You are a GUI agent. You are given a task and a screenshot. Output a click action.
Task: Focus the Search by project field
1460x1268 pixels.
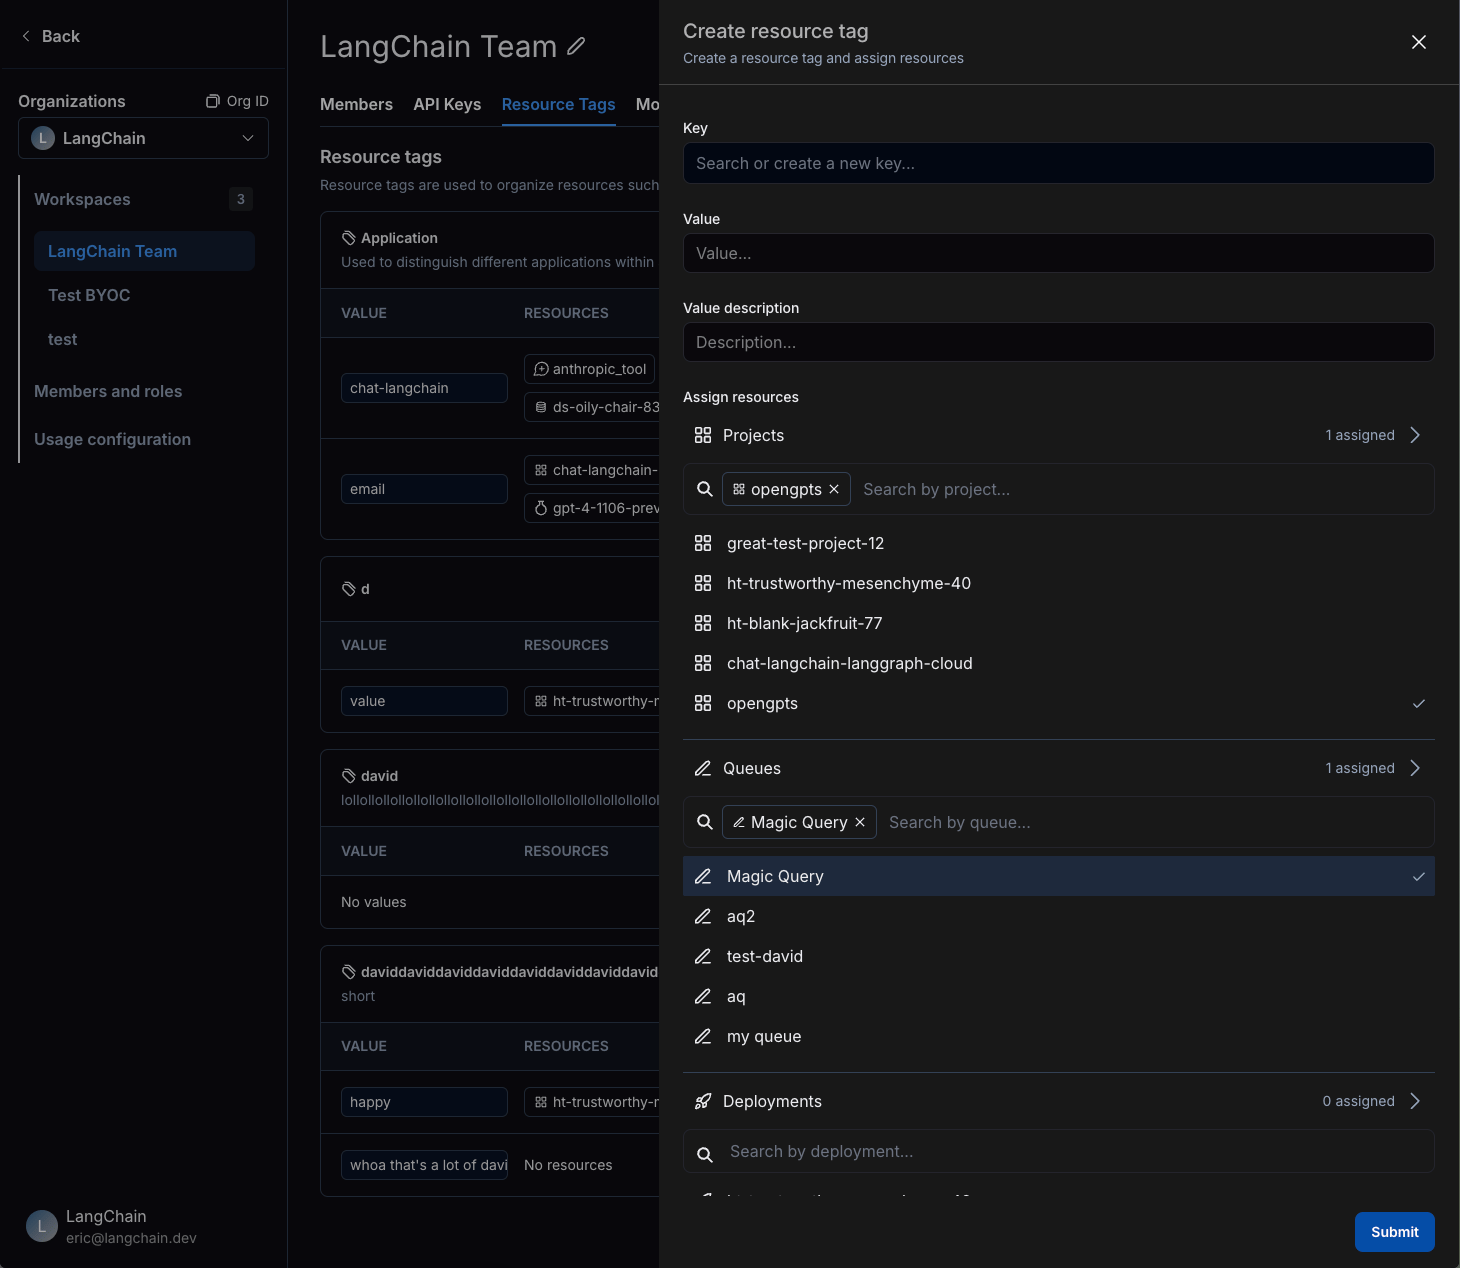point(1142,489)
